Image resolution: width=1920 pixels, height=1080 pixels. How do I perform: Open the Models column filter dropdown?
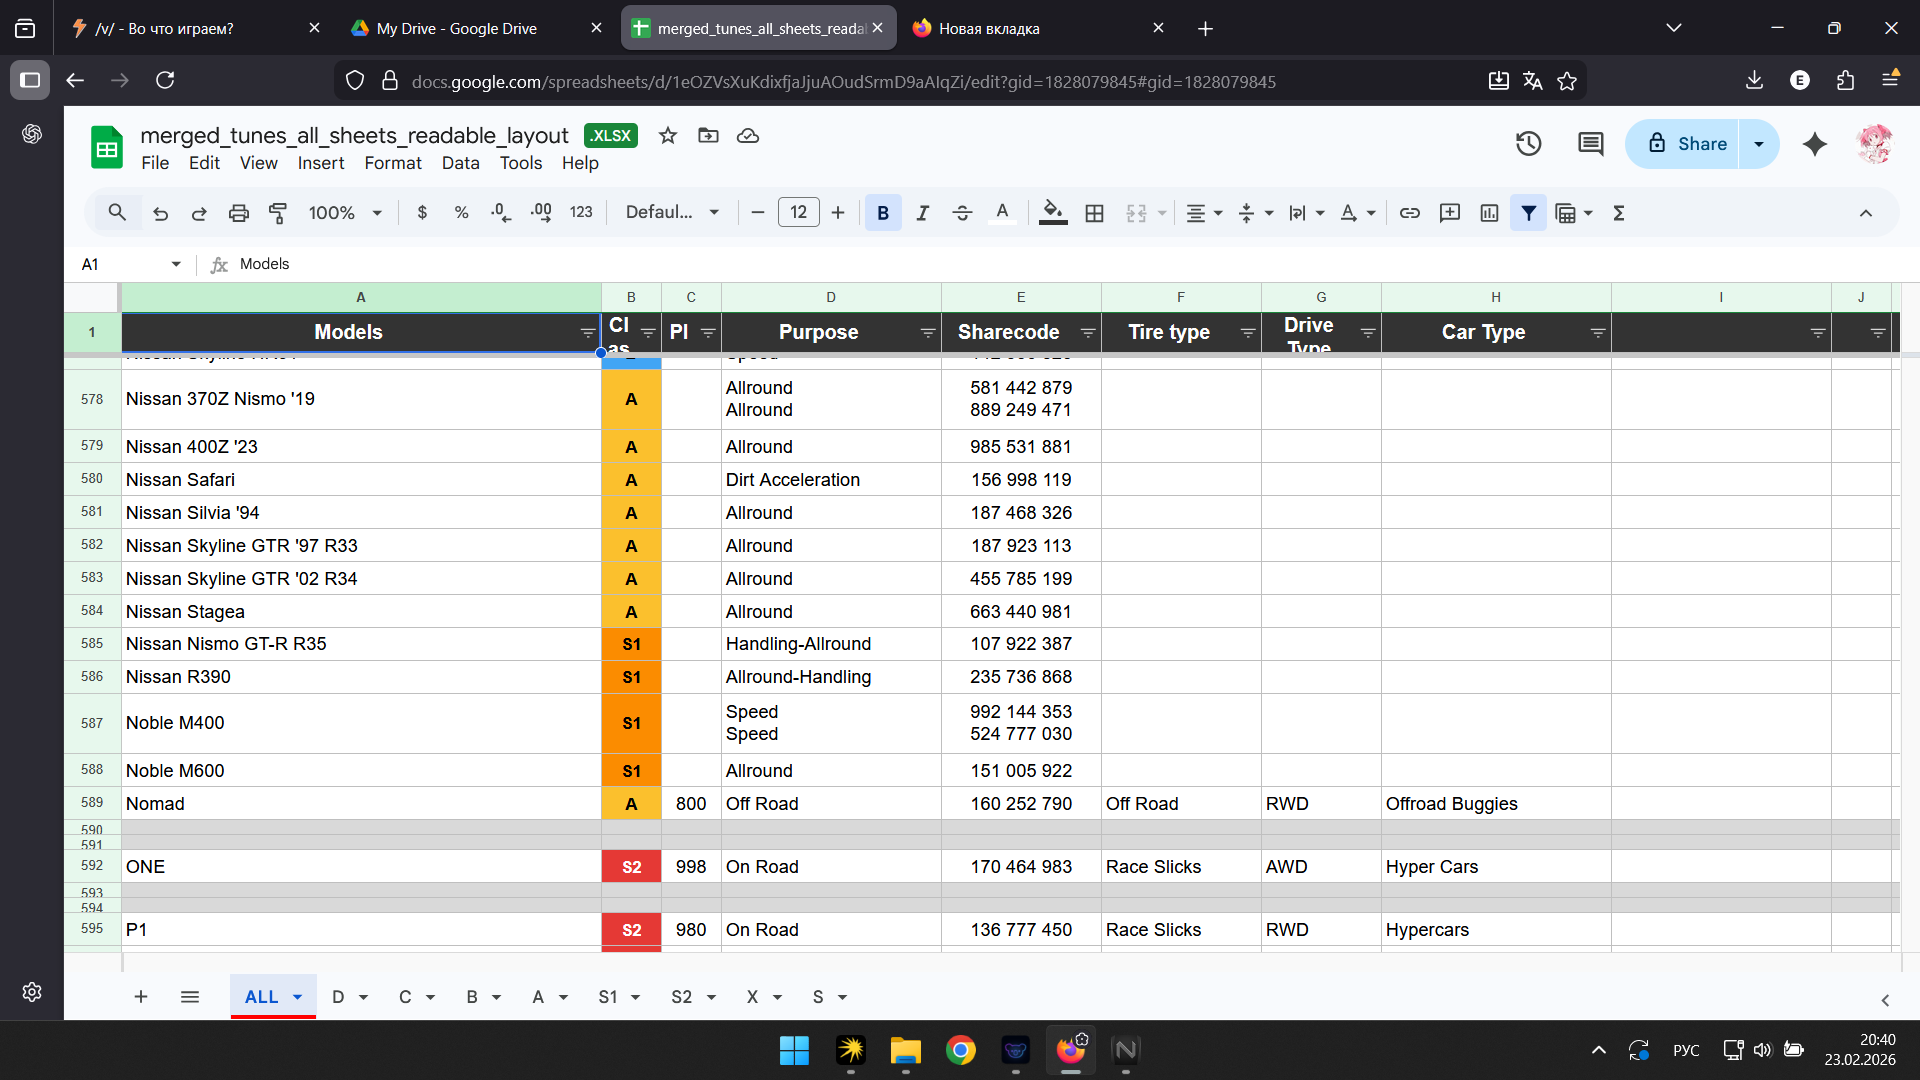click(588, 333)
